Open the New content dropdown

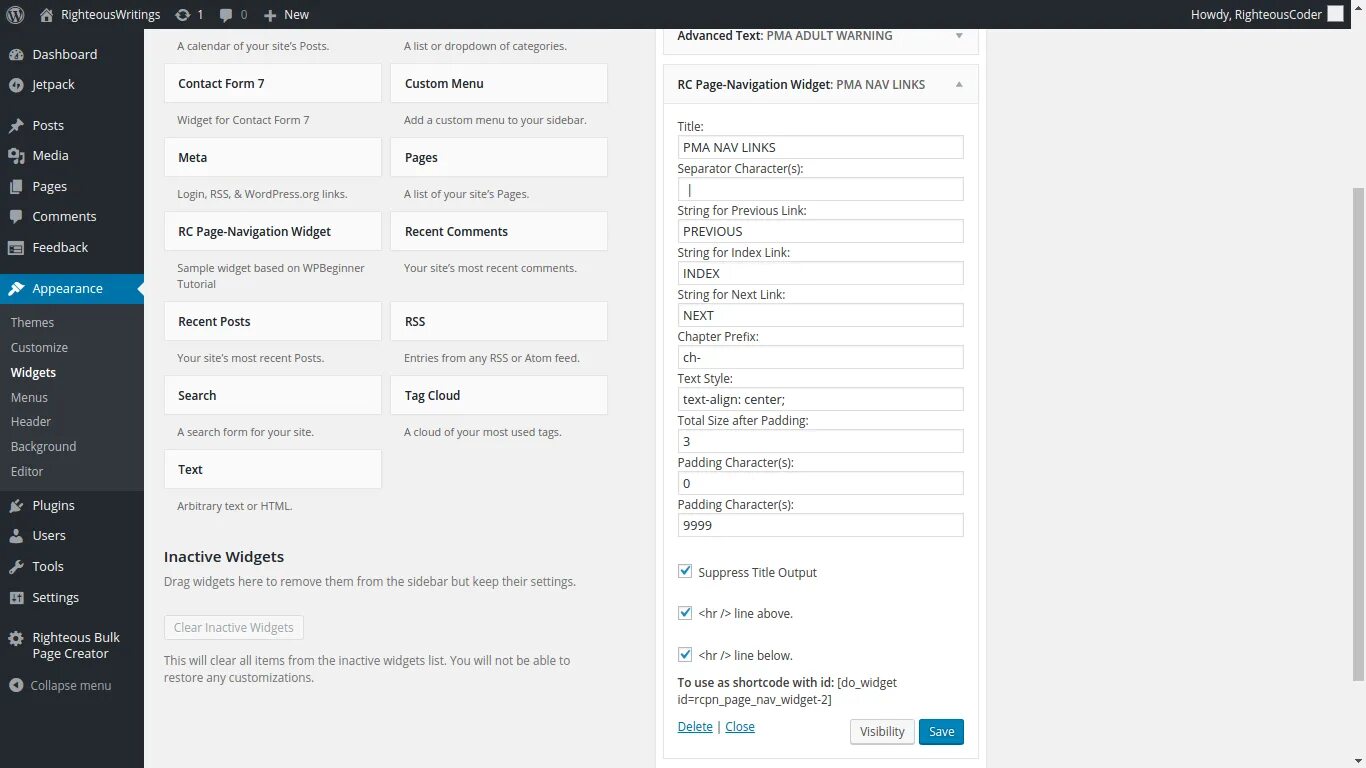point(286,15)
